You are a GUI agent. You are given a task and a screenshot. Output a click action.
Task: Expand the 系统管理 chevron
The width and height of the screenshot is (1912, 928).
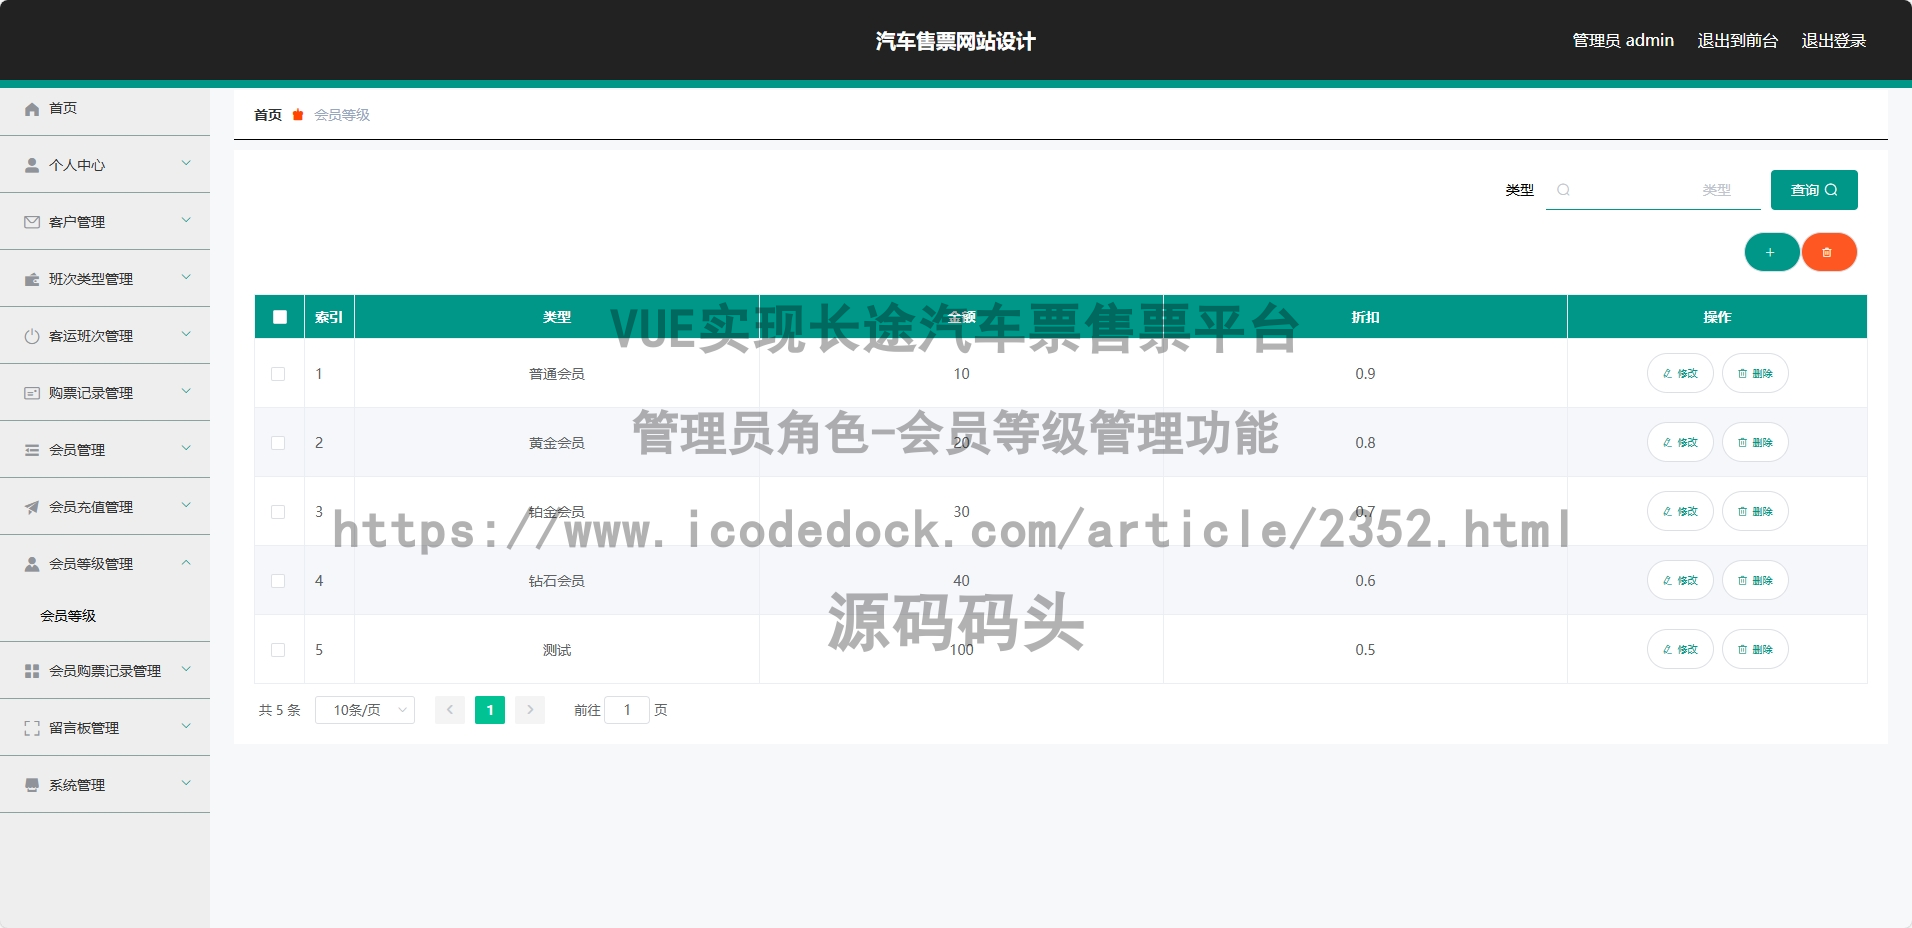point(186,783)
